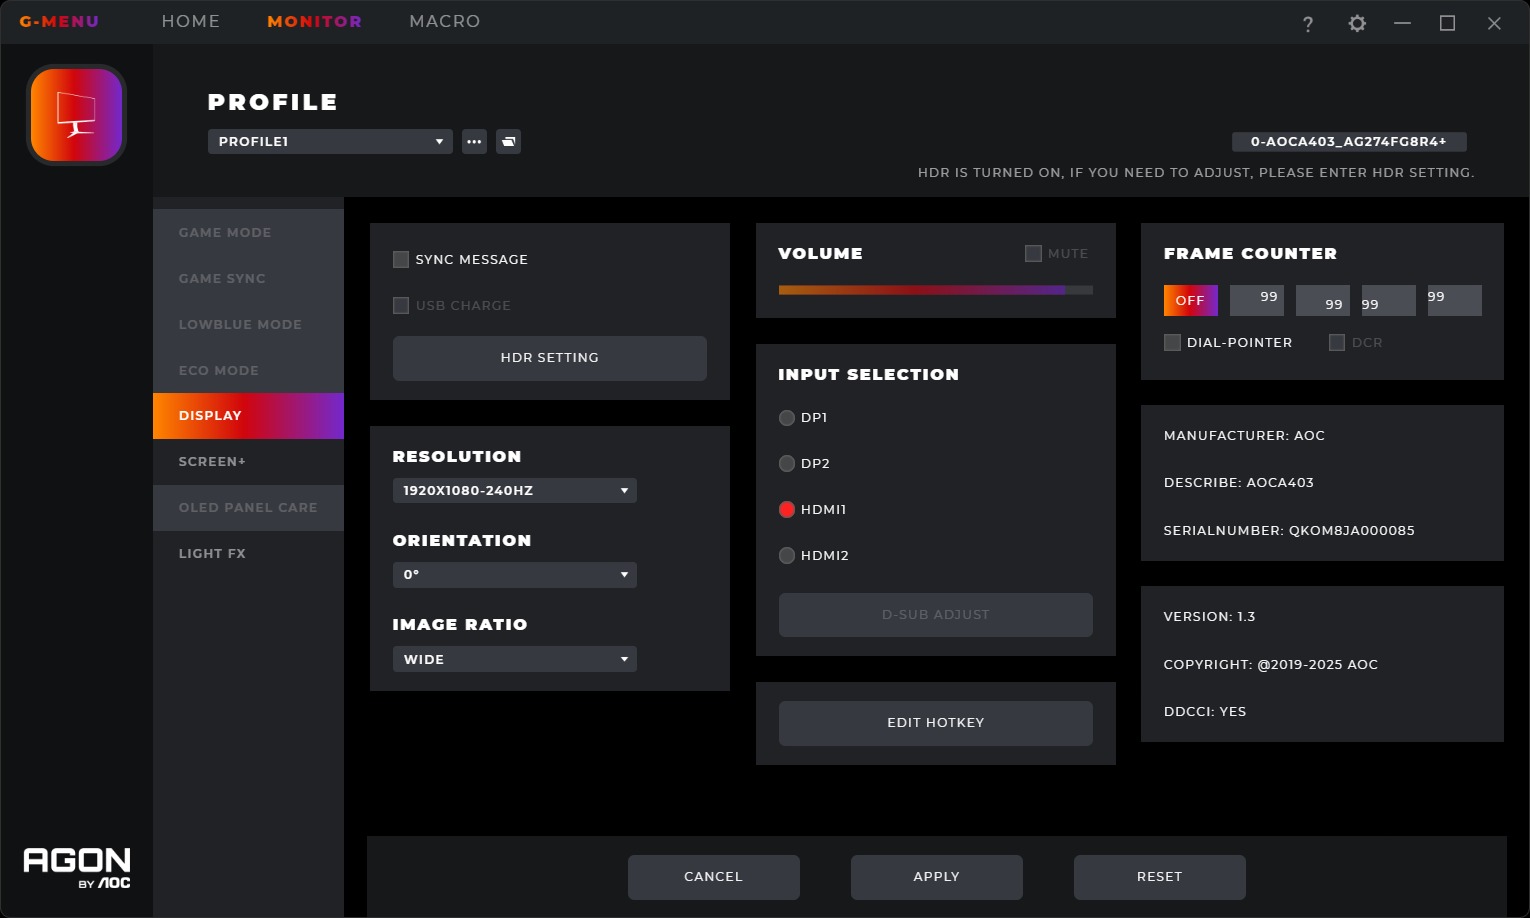Open Game Mode in sidebar
This screenshot has width=1530, height=918.
[248, 232]
